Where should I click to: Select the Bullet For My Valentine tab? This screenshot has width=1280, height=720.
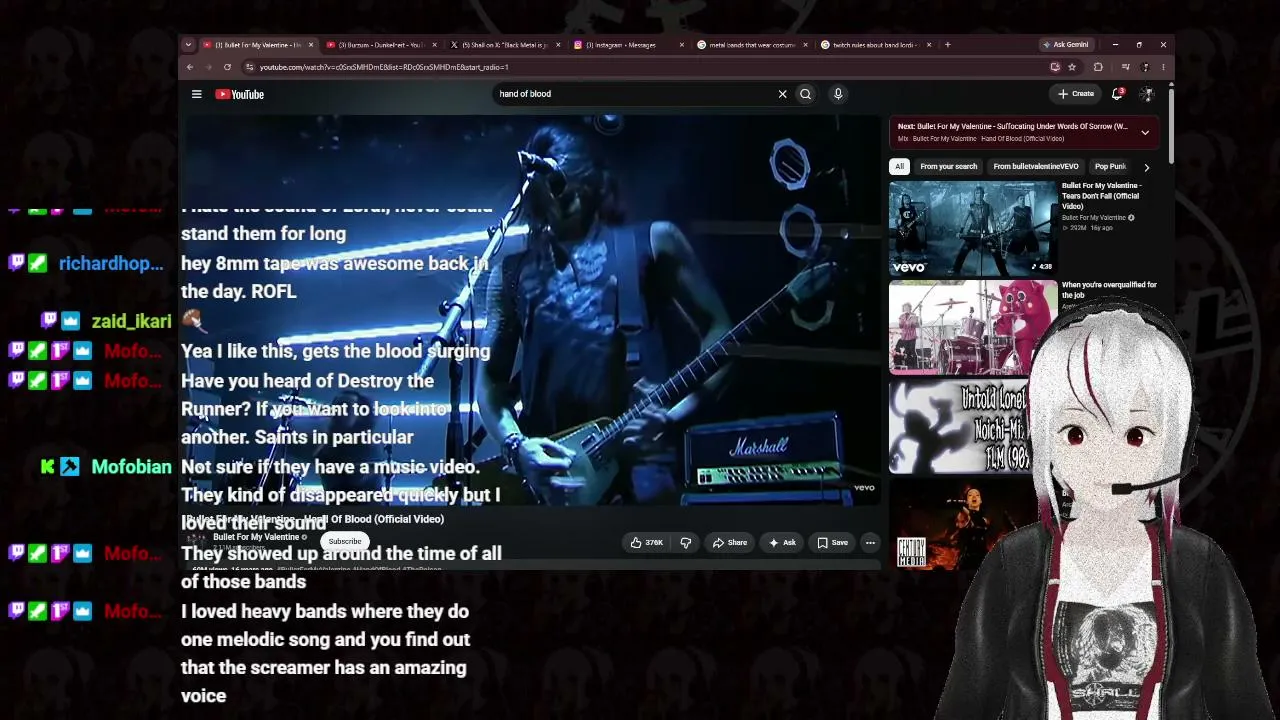[257, 45]
